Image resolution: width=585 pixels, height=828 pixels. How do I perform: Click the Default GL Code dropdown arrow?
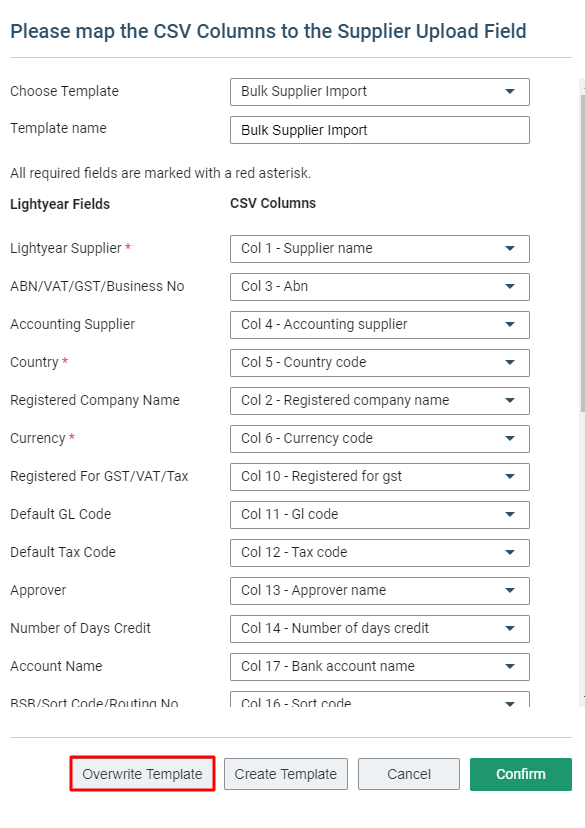pos(509,514)
